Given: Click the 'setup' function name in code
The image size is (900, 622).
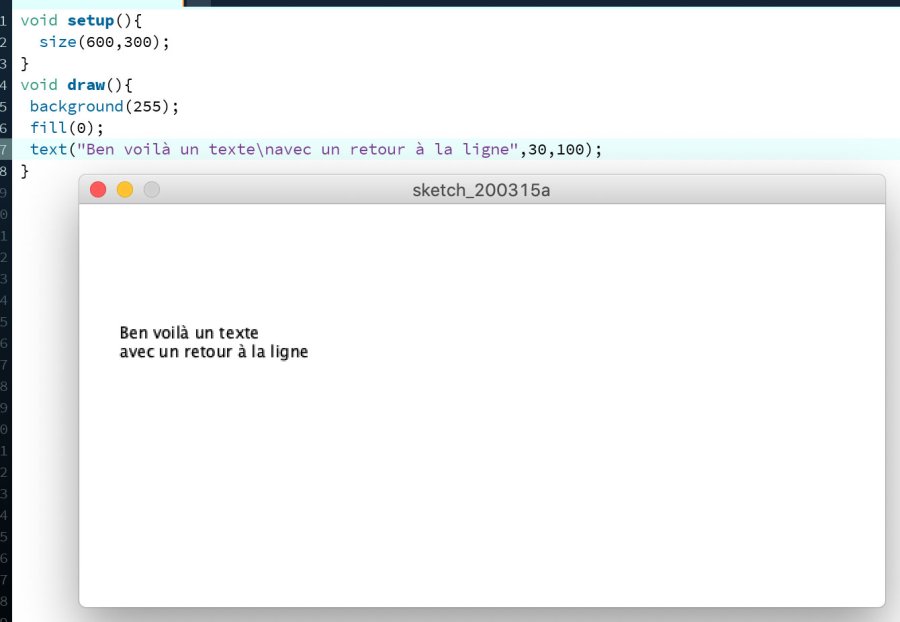Looking at the screenshot, I should (x=90, y=20).
